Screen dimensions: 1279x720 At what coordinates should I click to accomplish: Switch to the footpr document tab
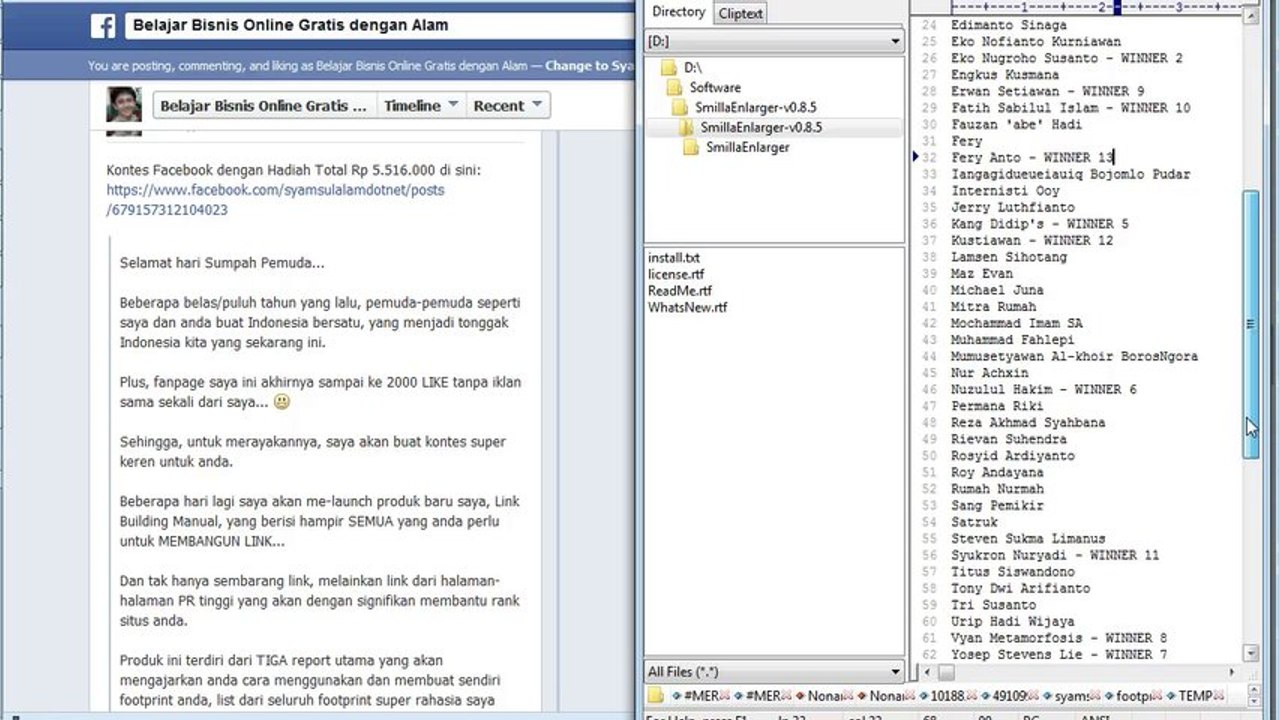click(x=1129, y=695)
